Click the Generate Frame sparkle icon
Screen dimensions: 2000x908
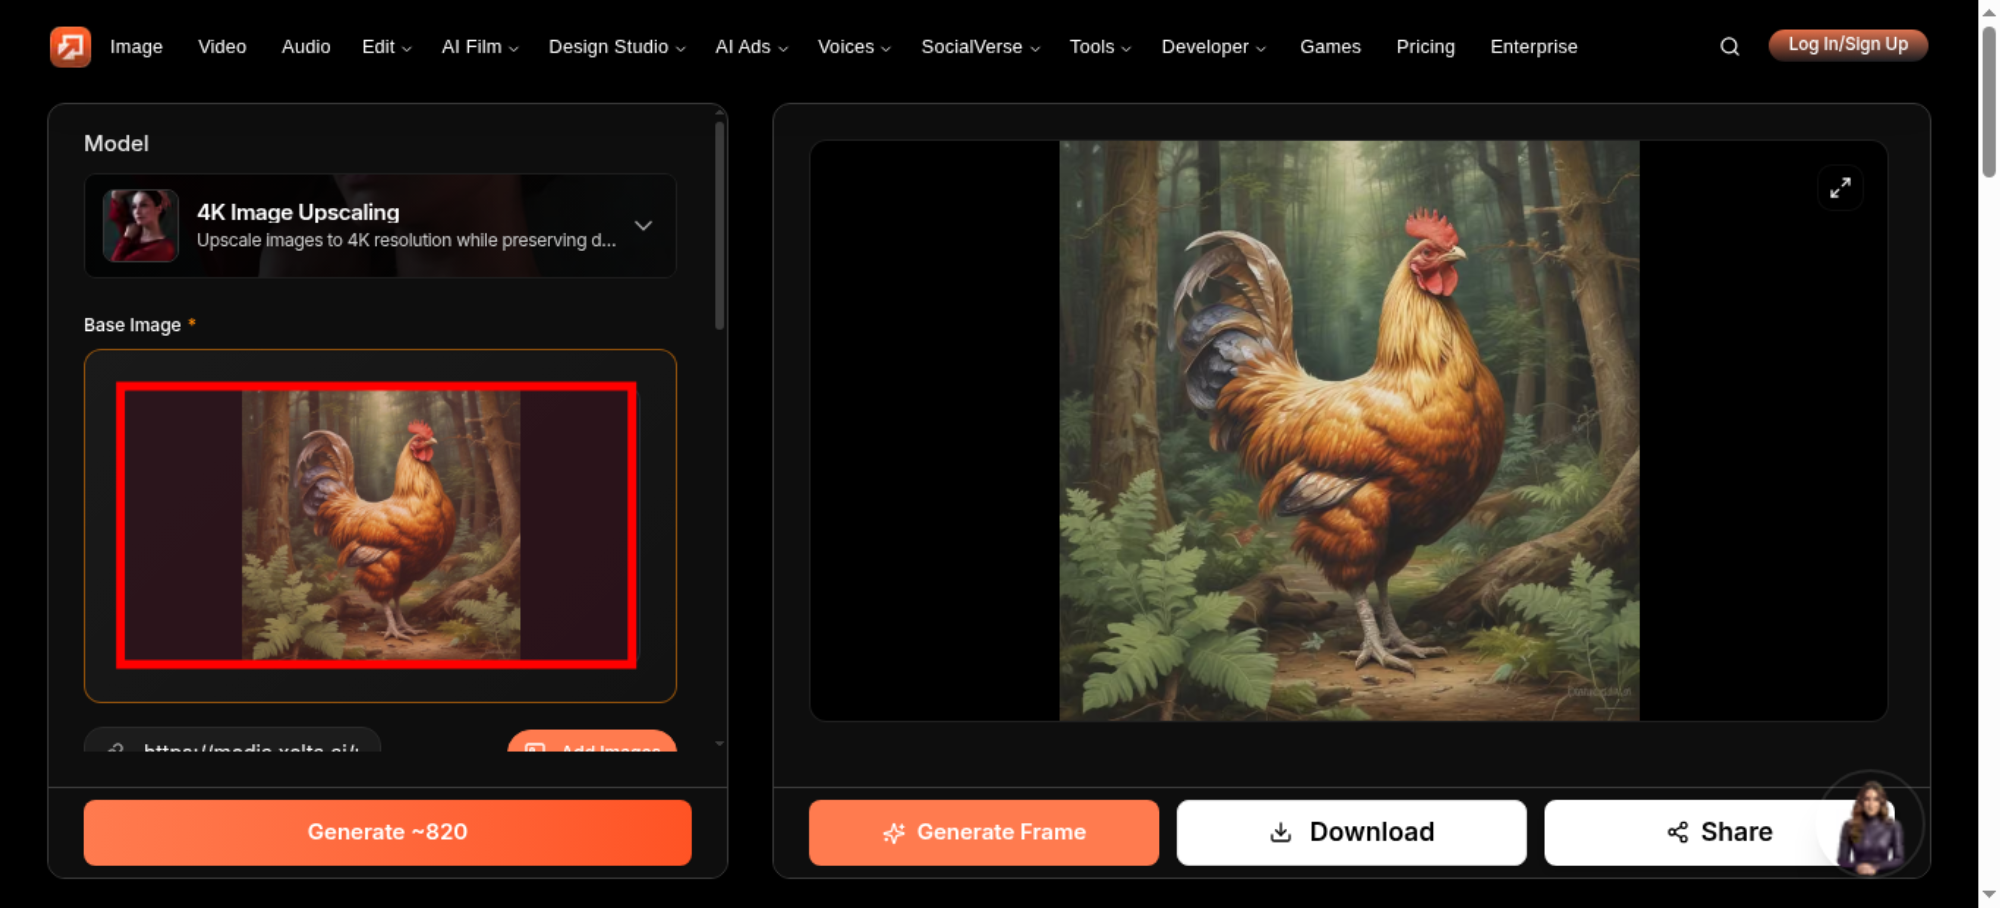point(894,833)
